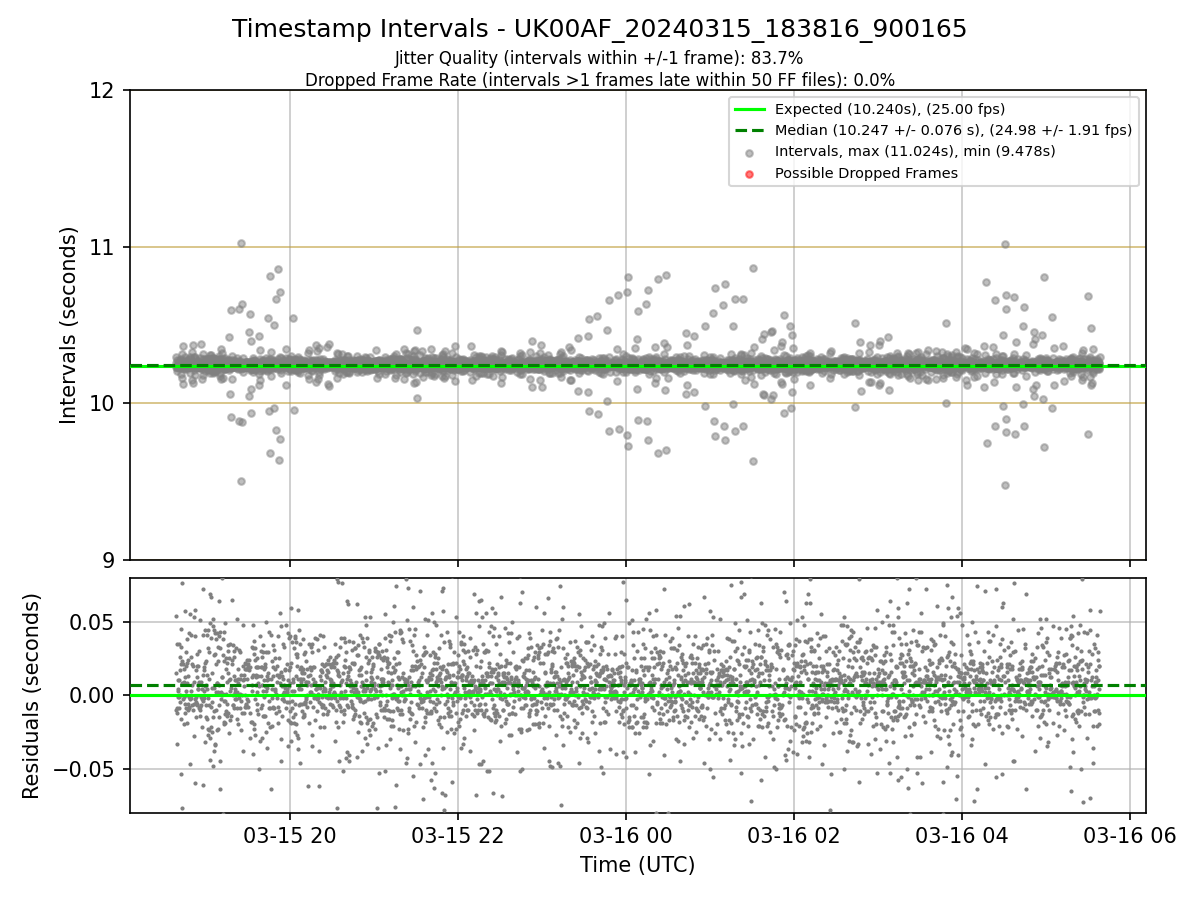Click the residual tick label '−0.05'

85,769
